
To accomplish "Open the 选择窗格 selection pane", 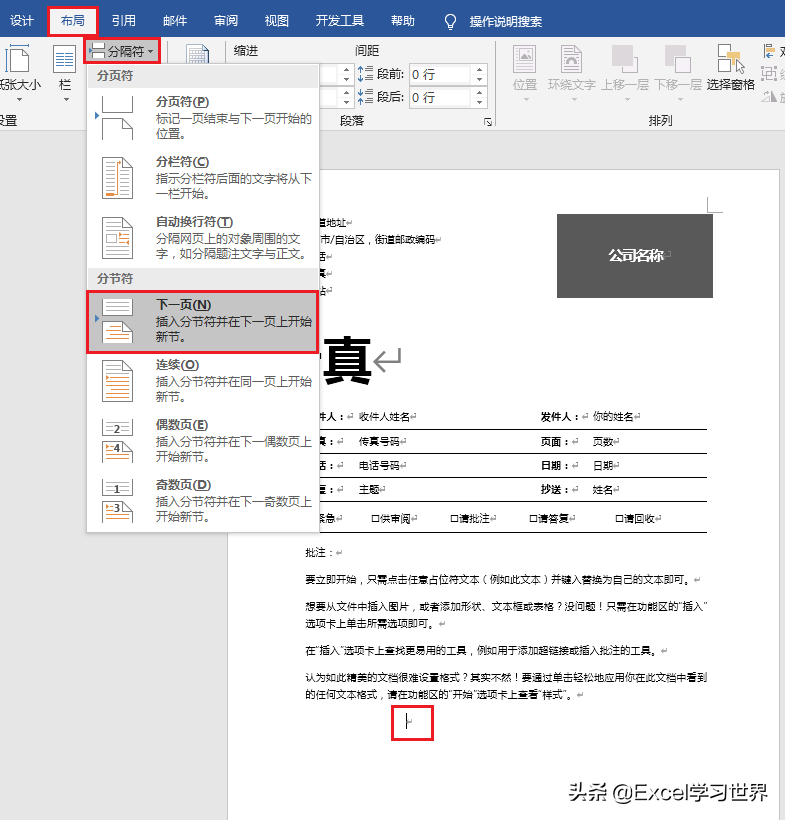I will pyautogui.click(x=731, y=68).
